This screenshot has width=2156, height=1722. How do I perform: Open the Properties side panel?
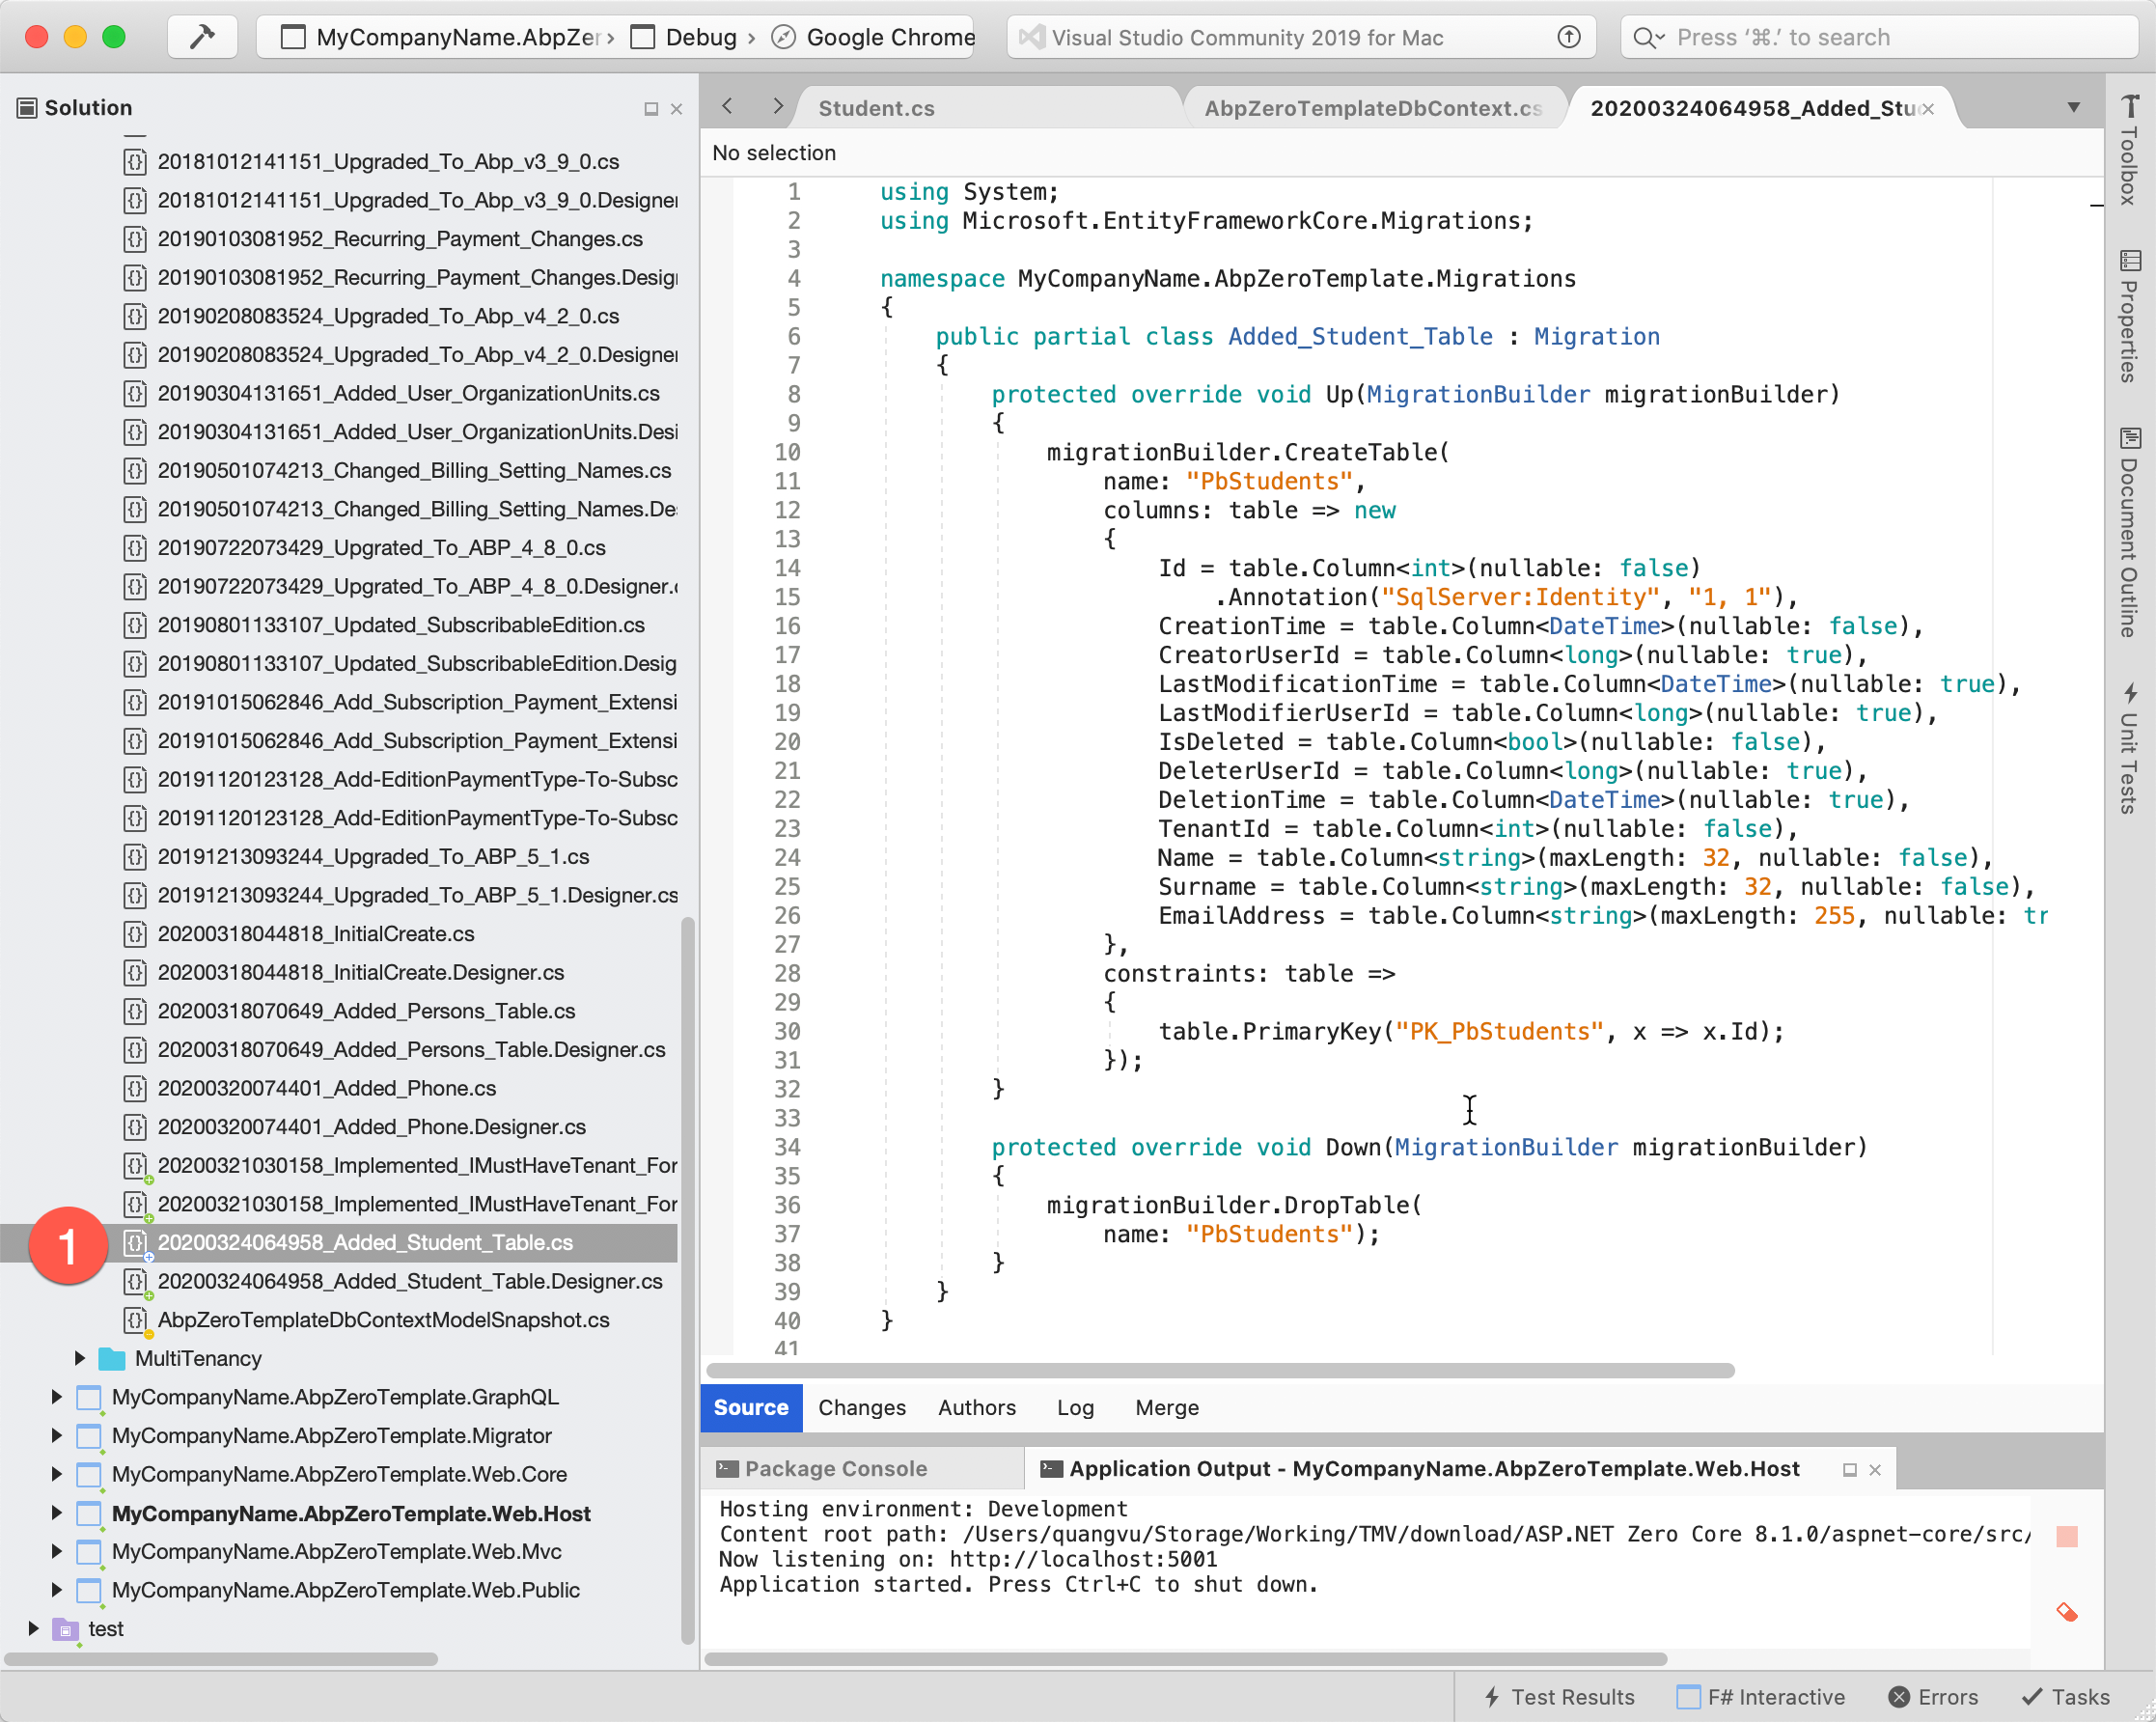click(2130, 316)
